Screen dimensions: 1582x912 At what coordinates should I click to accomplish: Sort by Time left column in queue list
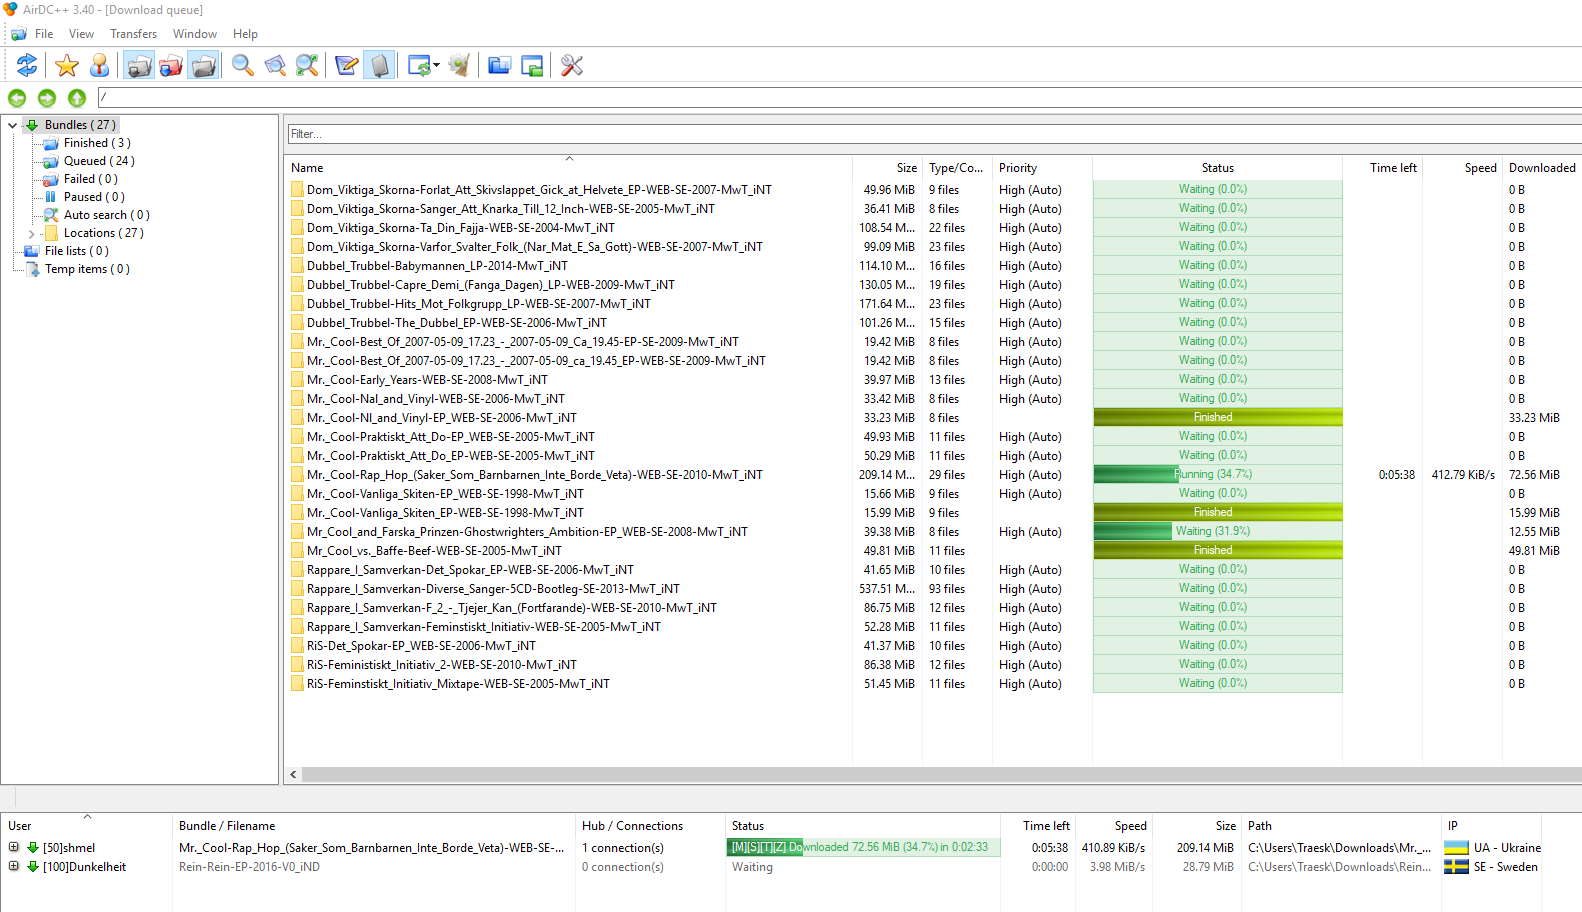click(x=1383, y=168)
